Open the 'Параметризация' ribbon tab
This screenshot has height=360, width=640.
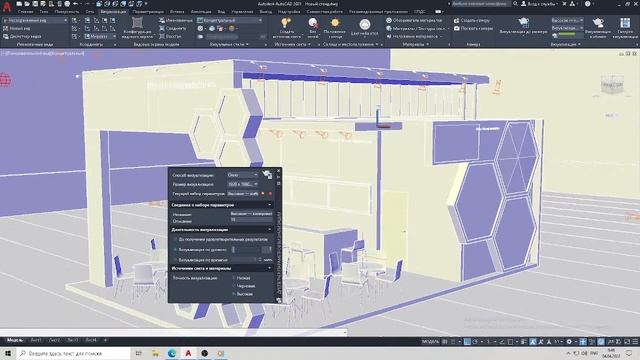coord(148,12)
